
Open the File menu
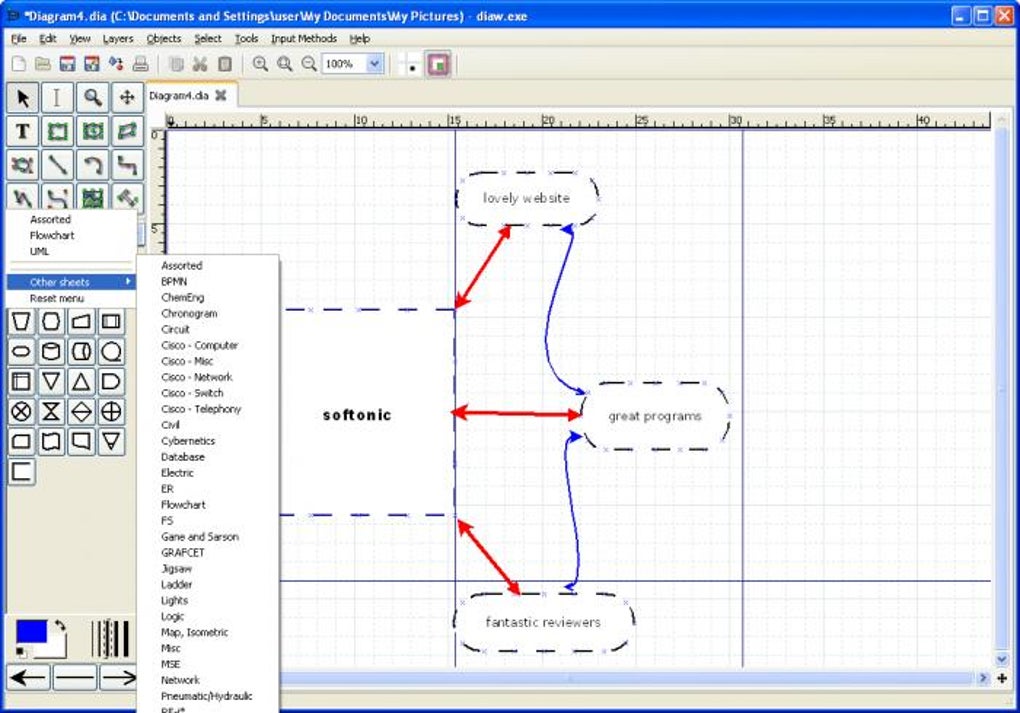tap(19, 39)
